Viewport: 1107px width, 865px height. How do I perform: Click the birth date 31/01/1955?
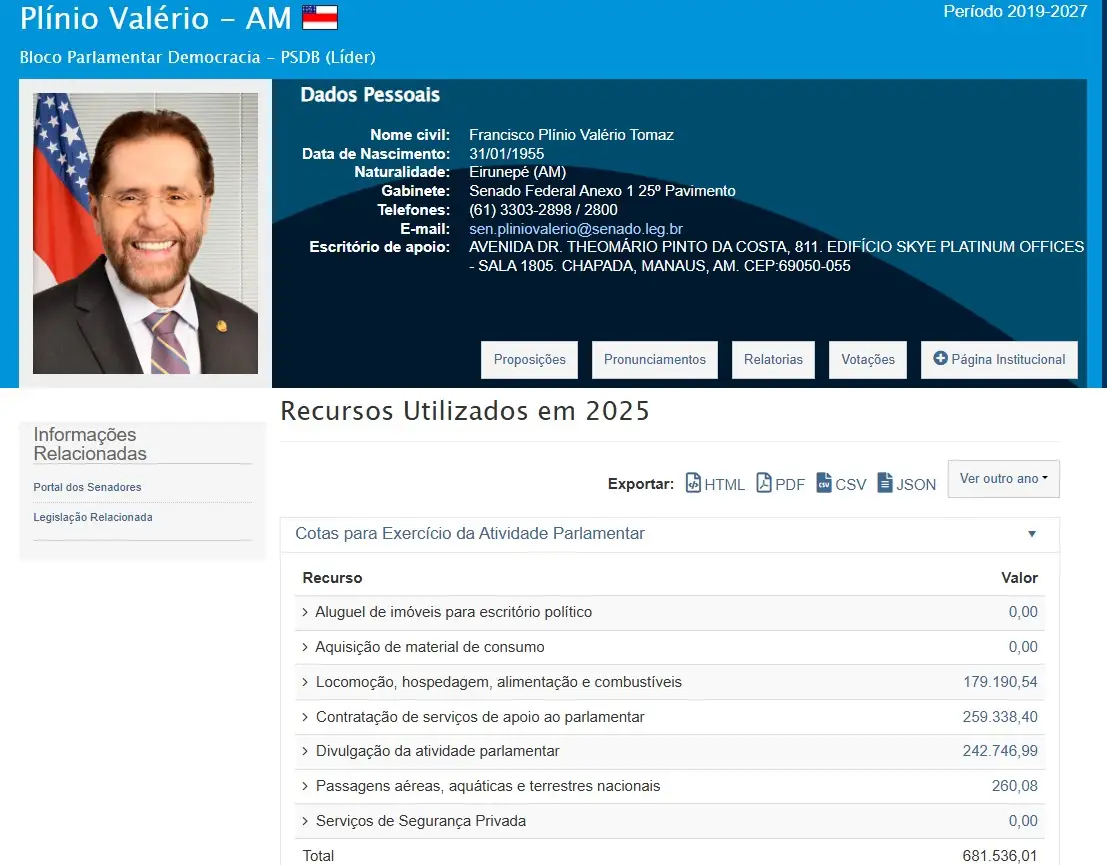click(x=506, y=154)
